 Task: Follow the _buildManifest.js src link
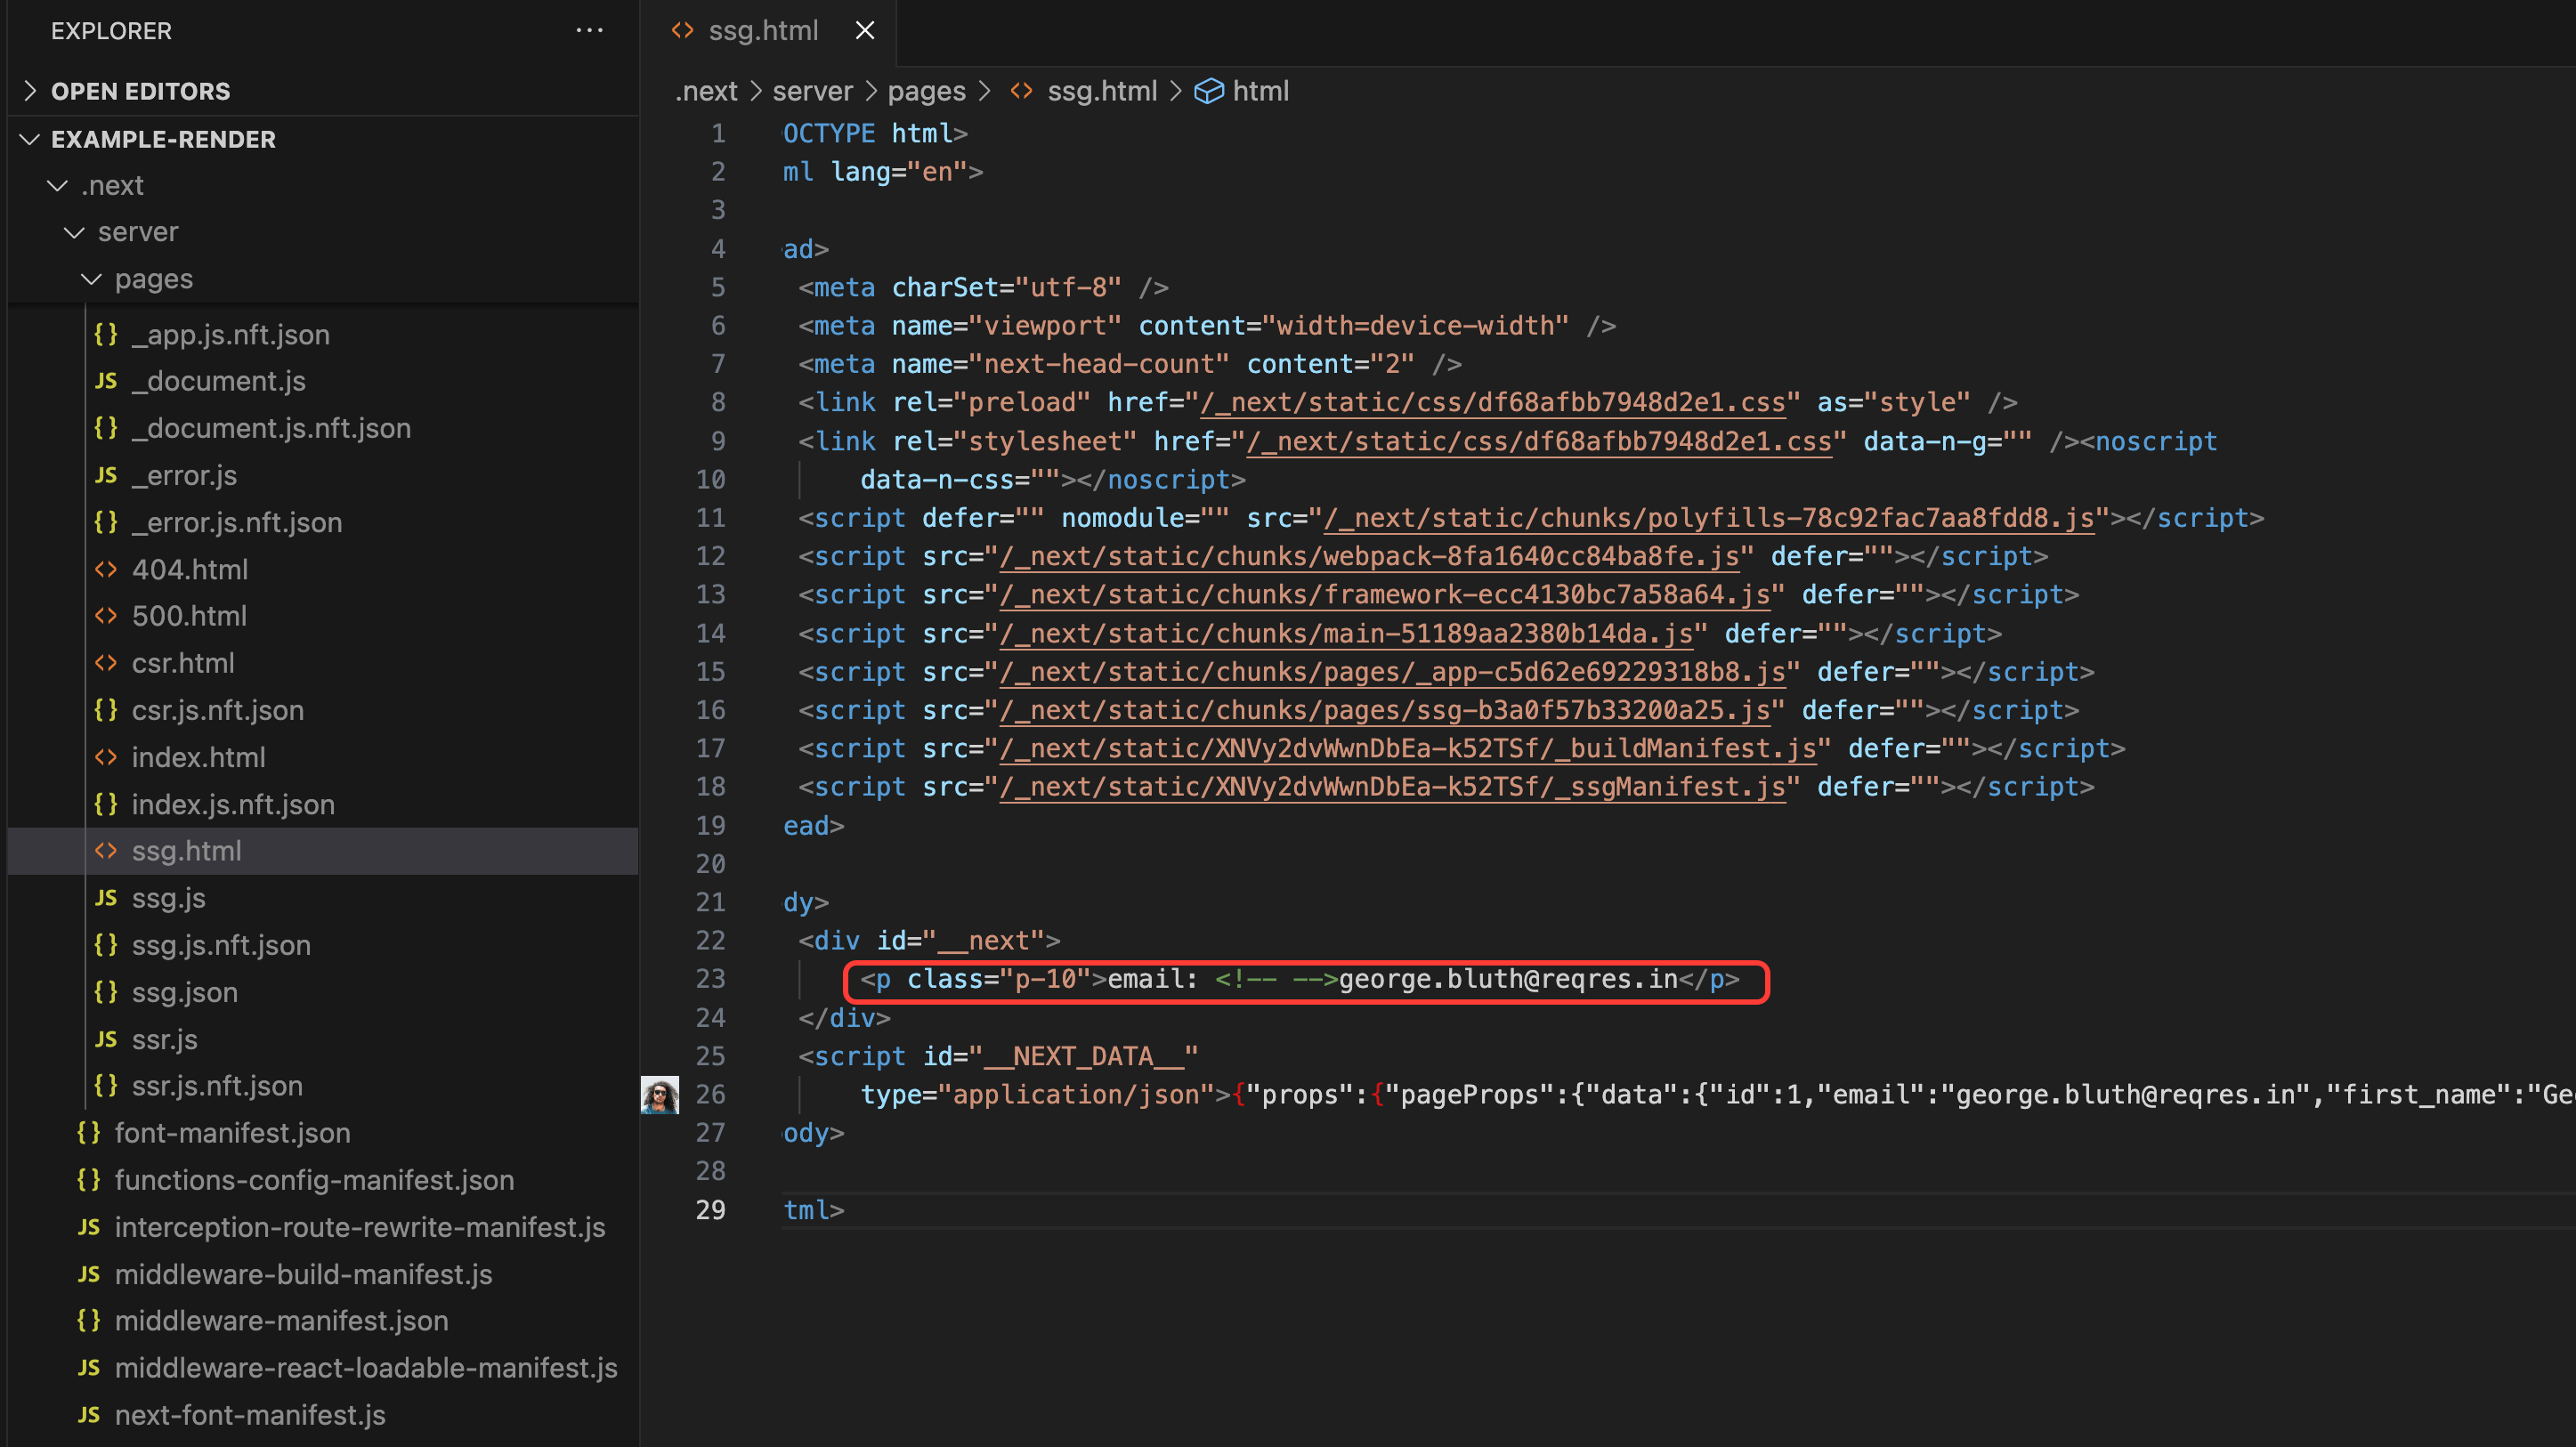click(1407, 748)
